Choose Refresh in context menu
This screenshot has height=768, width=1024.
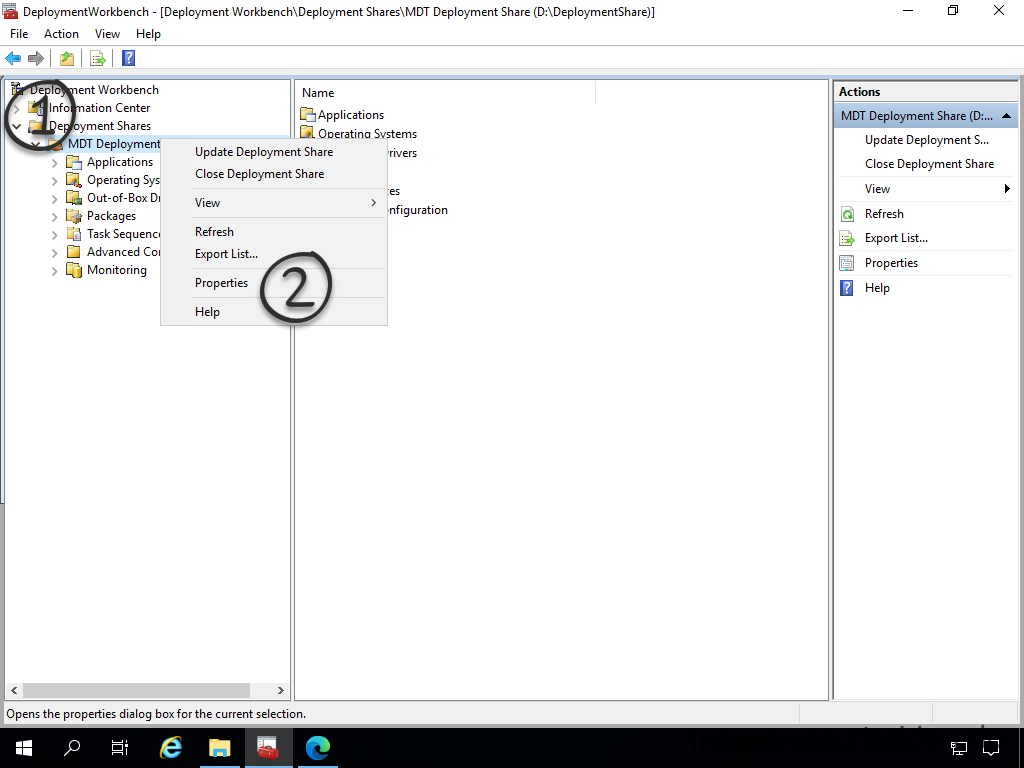(274, 232)
